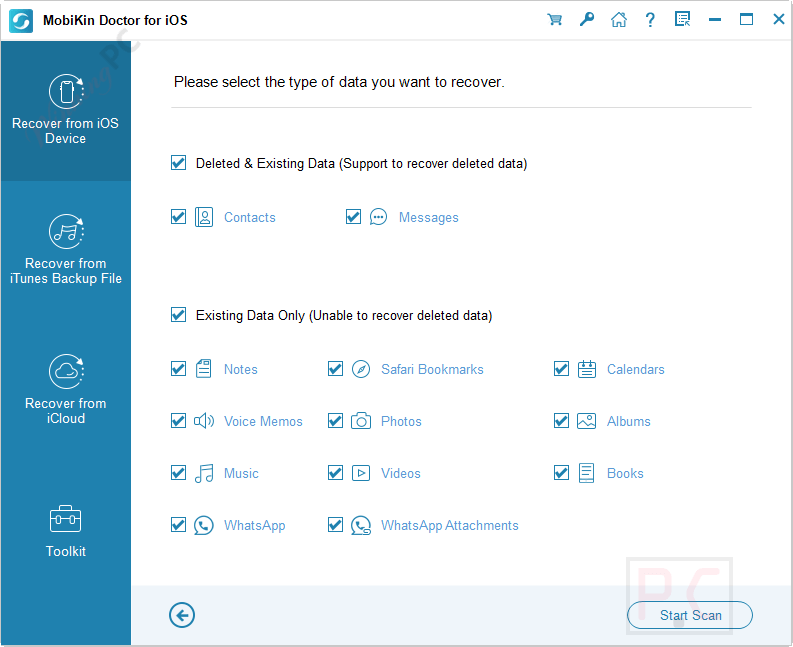Click the Safari Bookmarks label
This screenshot has width=793, height=647.
coord(432,369)
